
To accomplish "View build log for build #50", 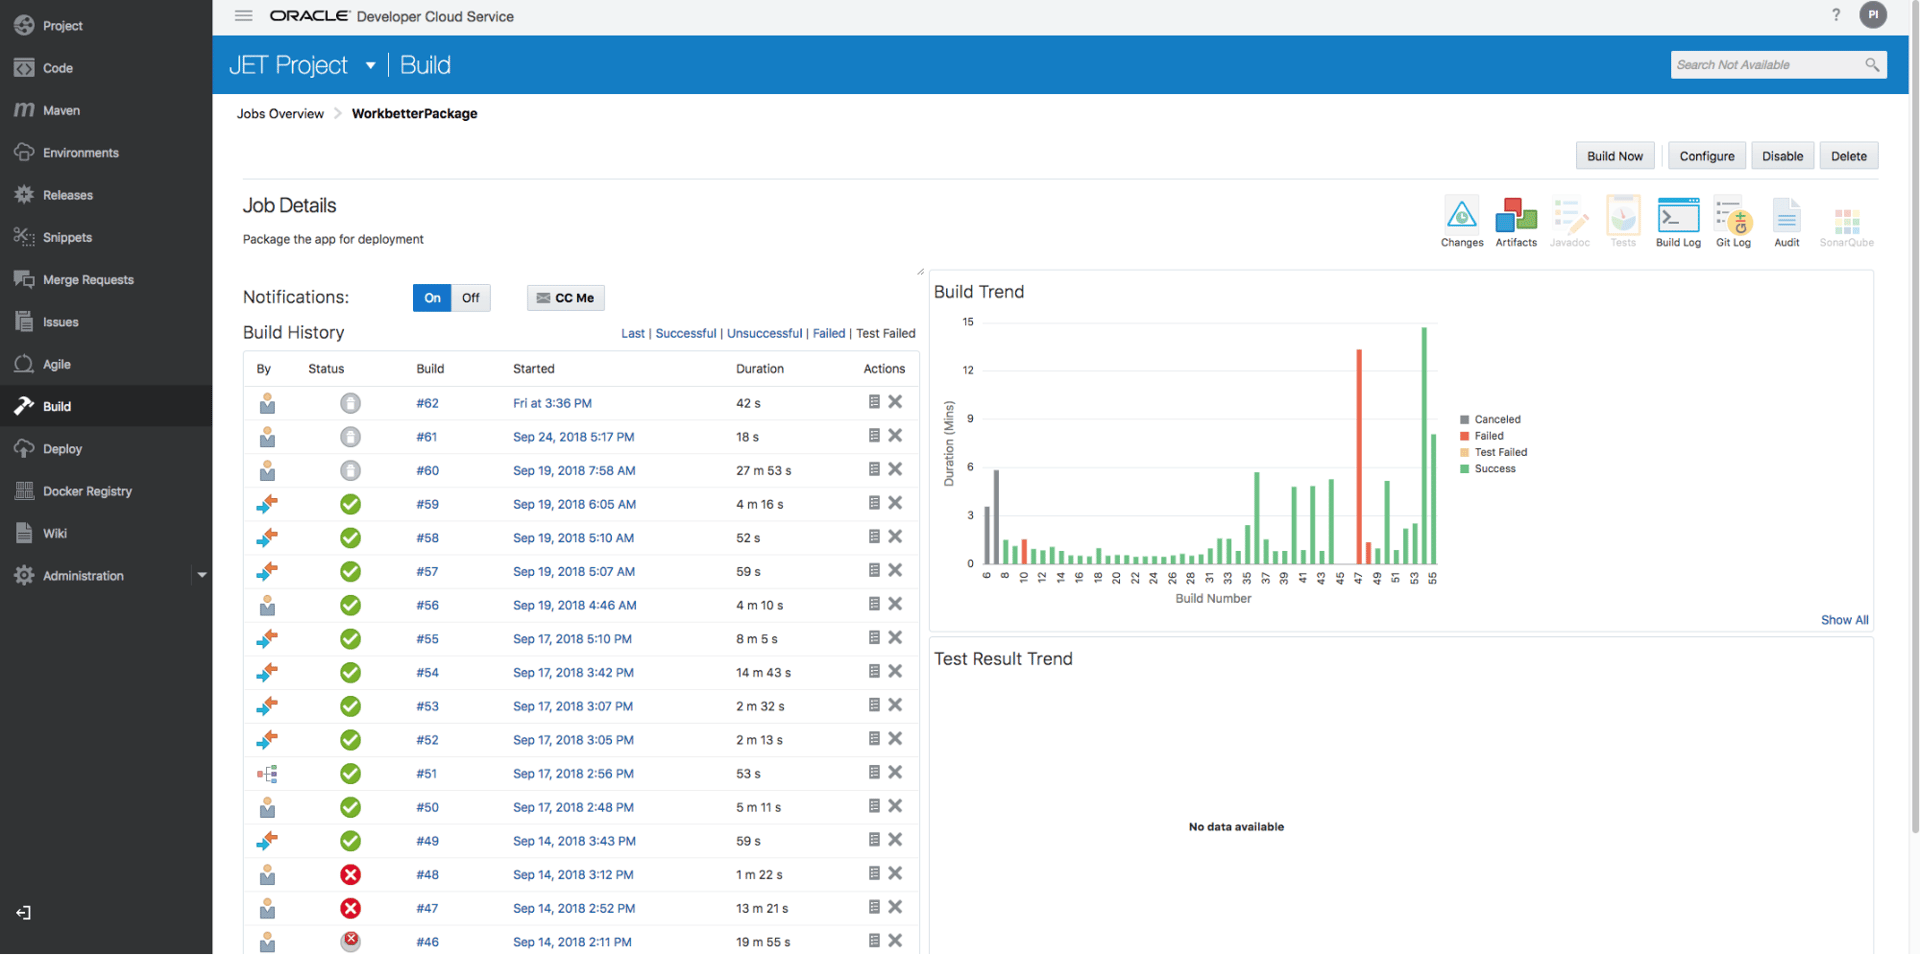I will [x=874, y=806].
